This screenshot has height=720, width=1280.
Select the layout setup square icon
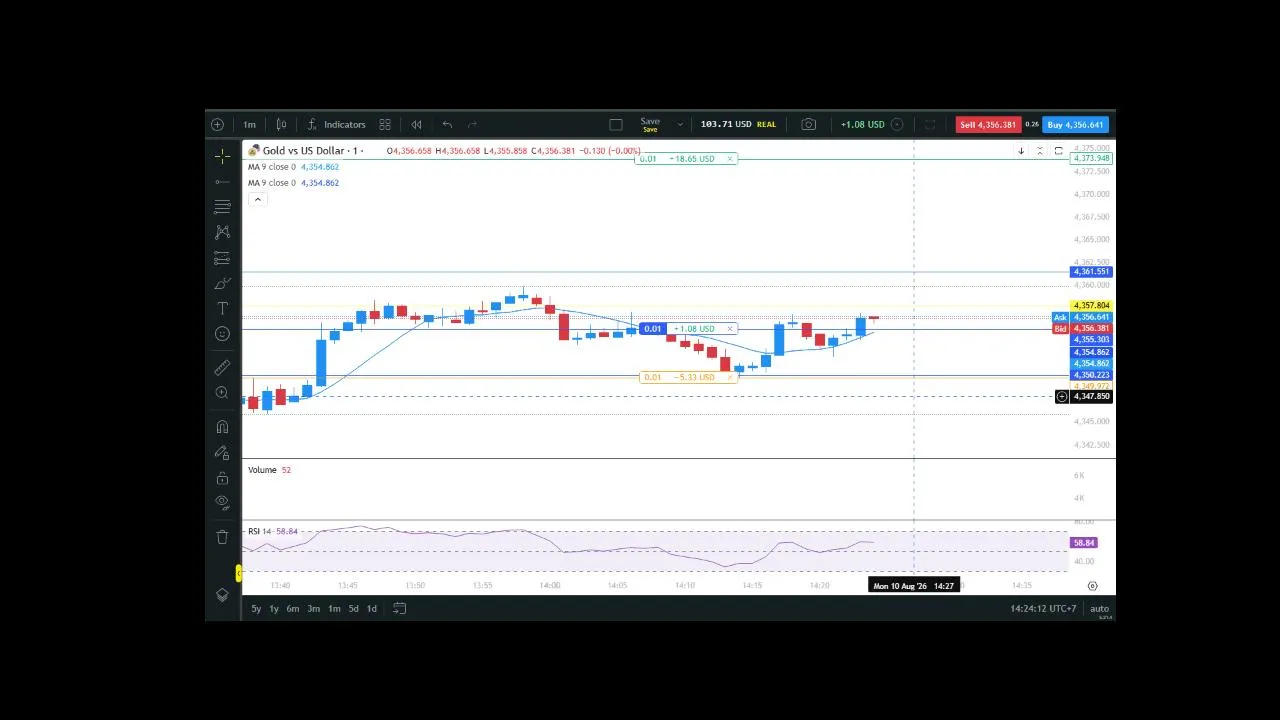tap(616, 125)
